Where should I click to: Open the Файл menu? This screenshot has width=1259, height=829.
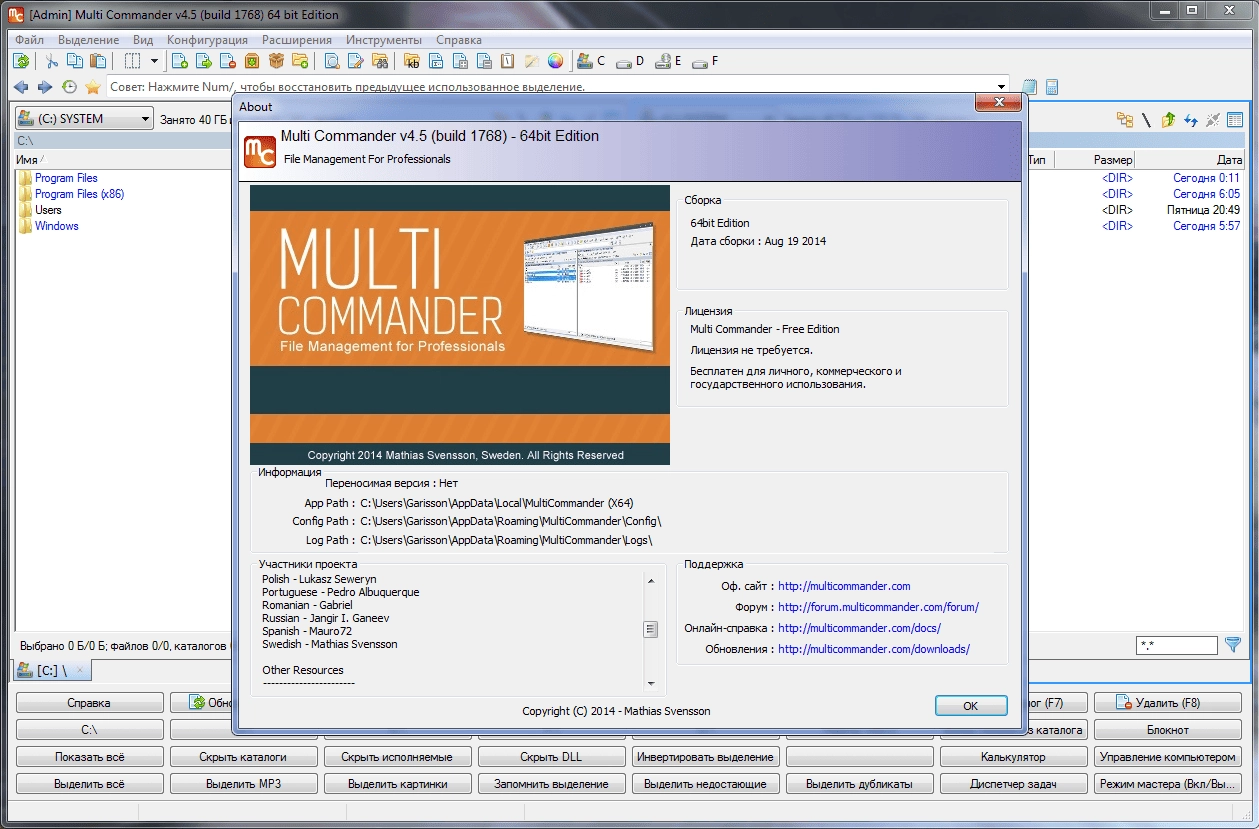coord(29,40)
